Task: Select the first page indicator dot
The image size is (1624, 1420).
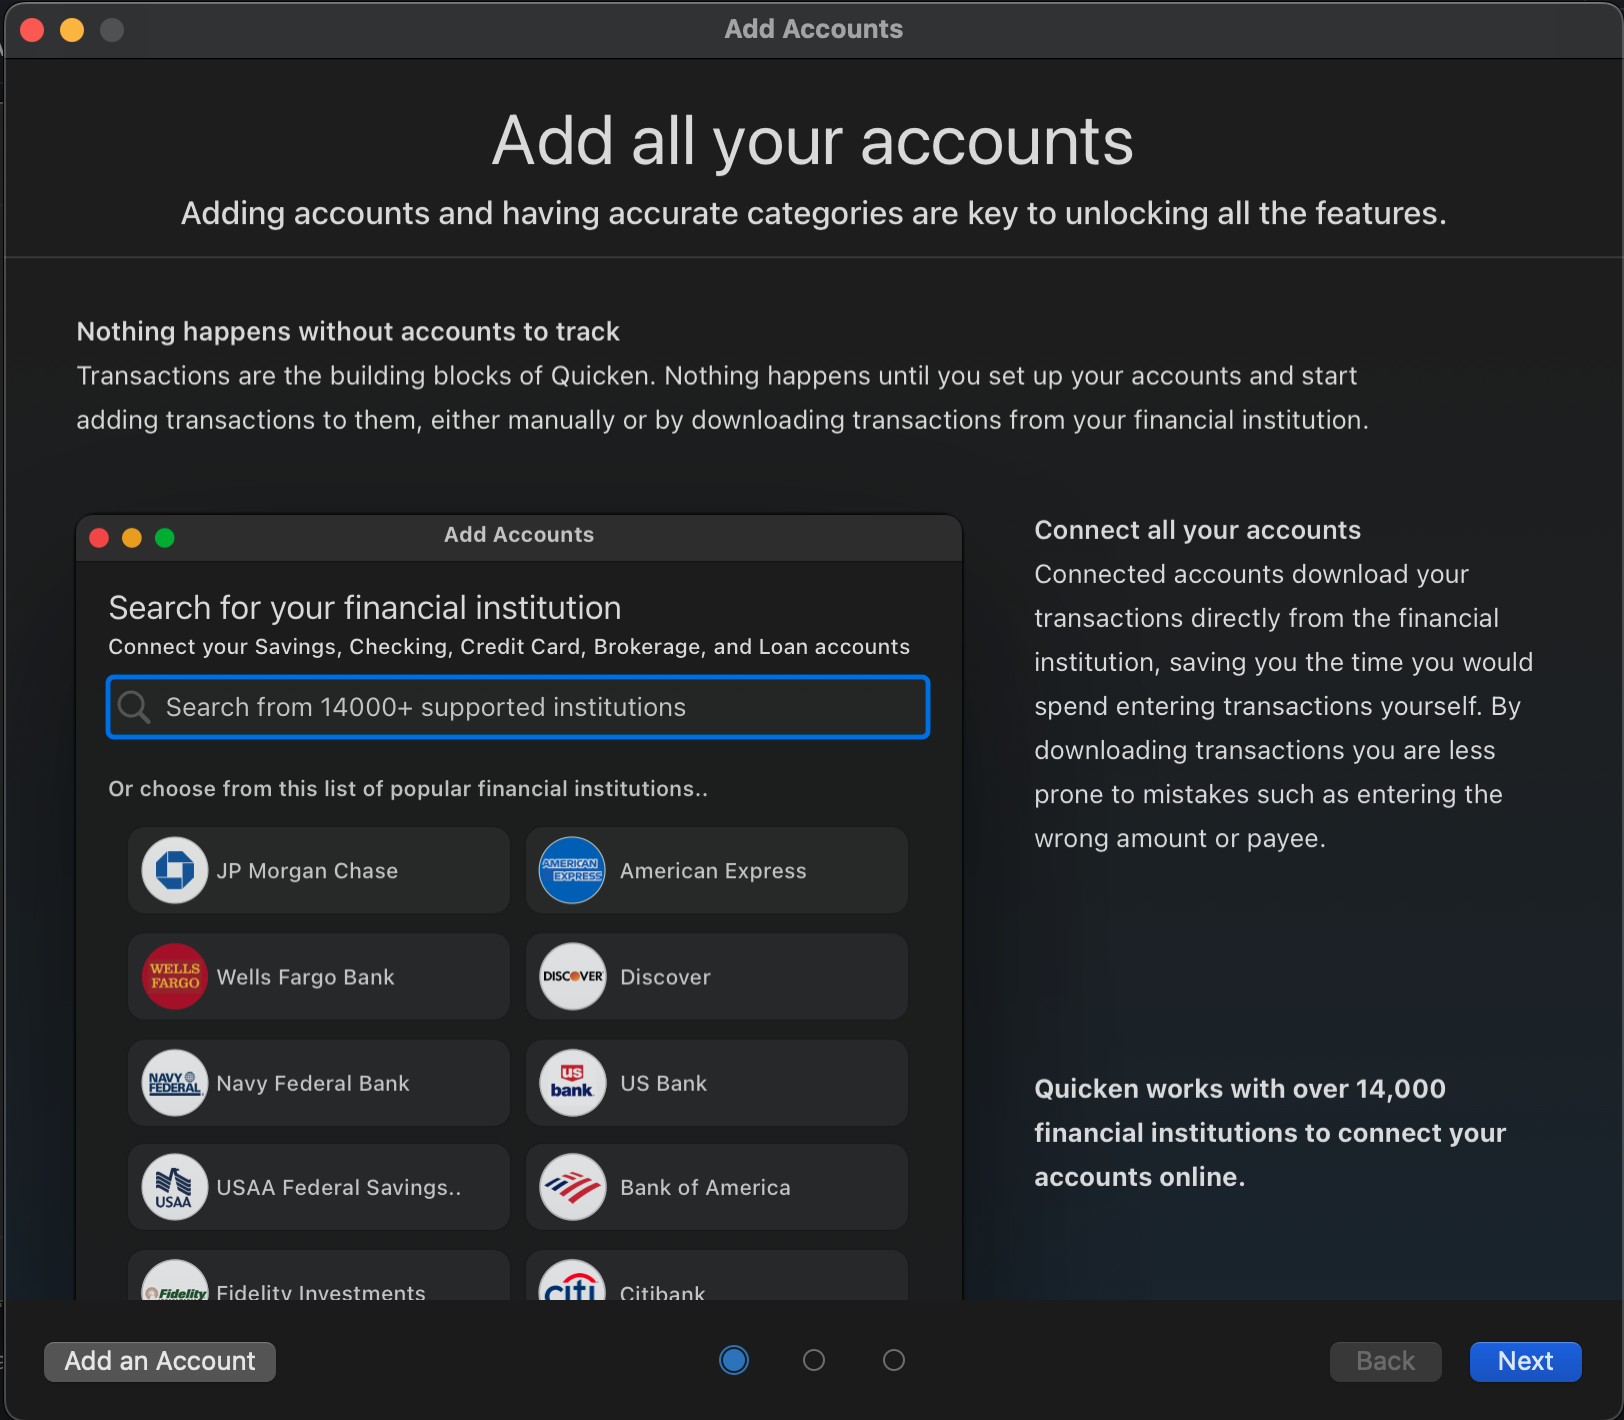Action: click(734, 1360)
